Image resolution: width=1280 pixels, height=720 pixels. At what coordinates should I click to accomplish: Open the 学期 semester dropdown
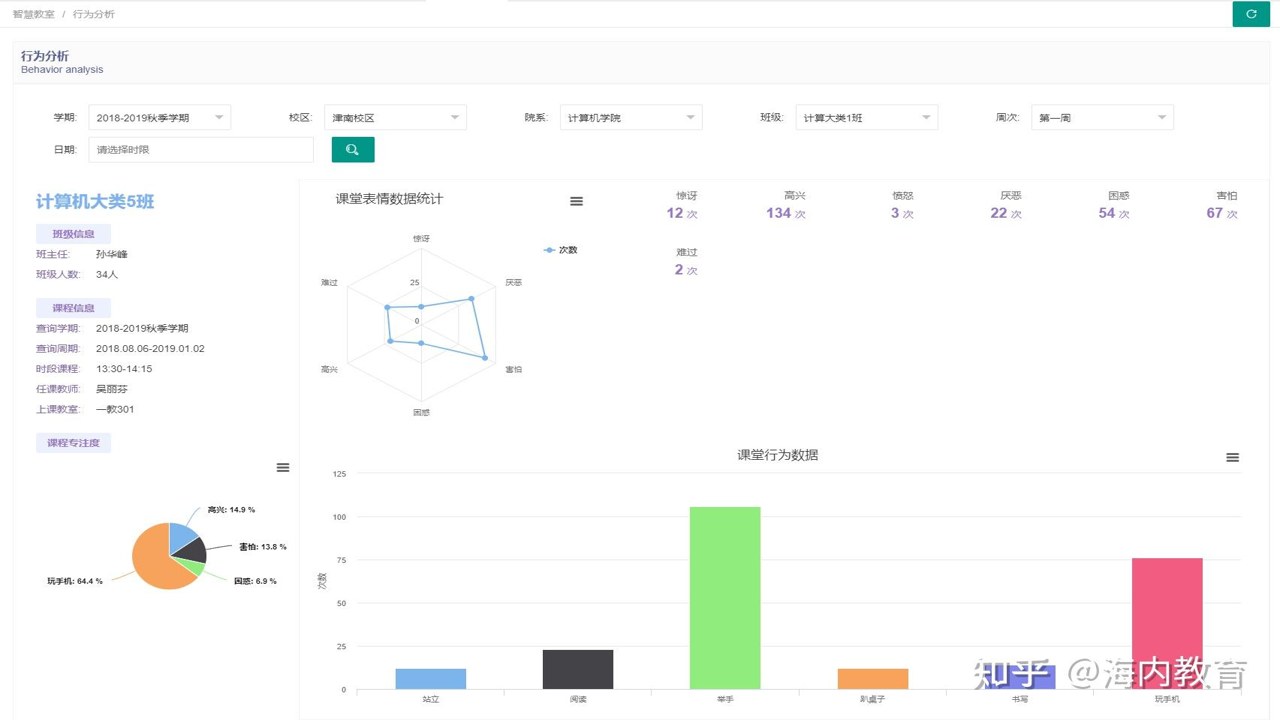pyautogui.click(x=160, y=117)
